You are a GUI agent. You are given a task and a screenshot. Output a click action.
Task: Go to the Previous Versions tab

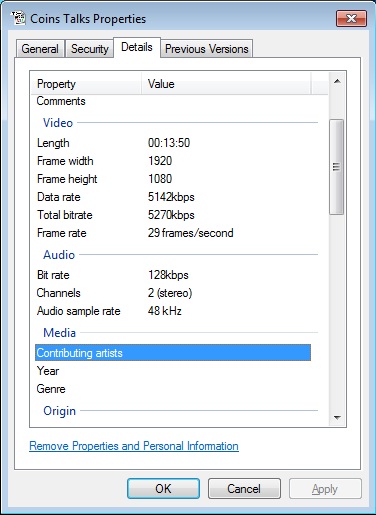click(207, 49)
